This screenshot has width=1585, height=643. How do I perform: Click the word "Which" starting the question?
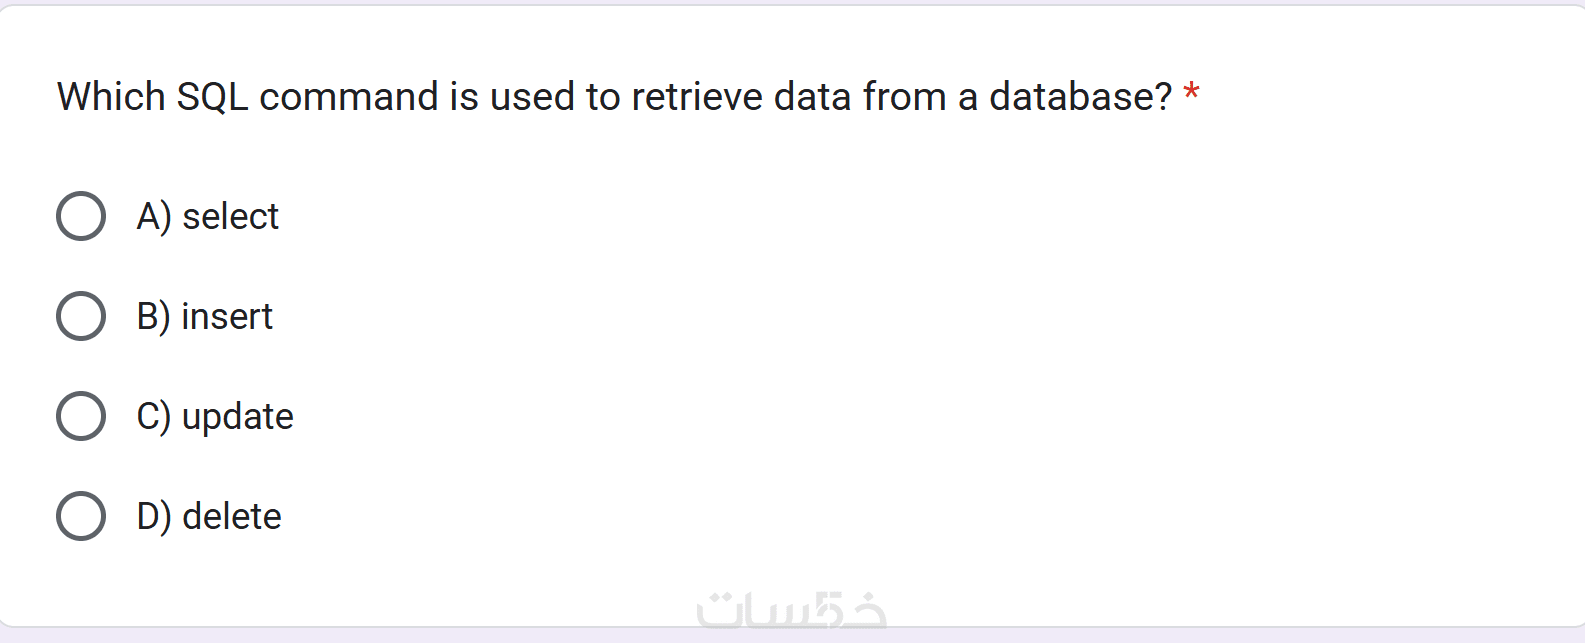[x=111, y=97]
